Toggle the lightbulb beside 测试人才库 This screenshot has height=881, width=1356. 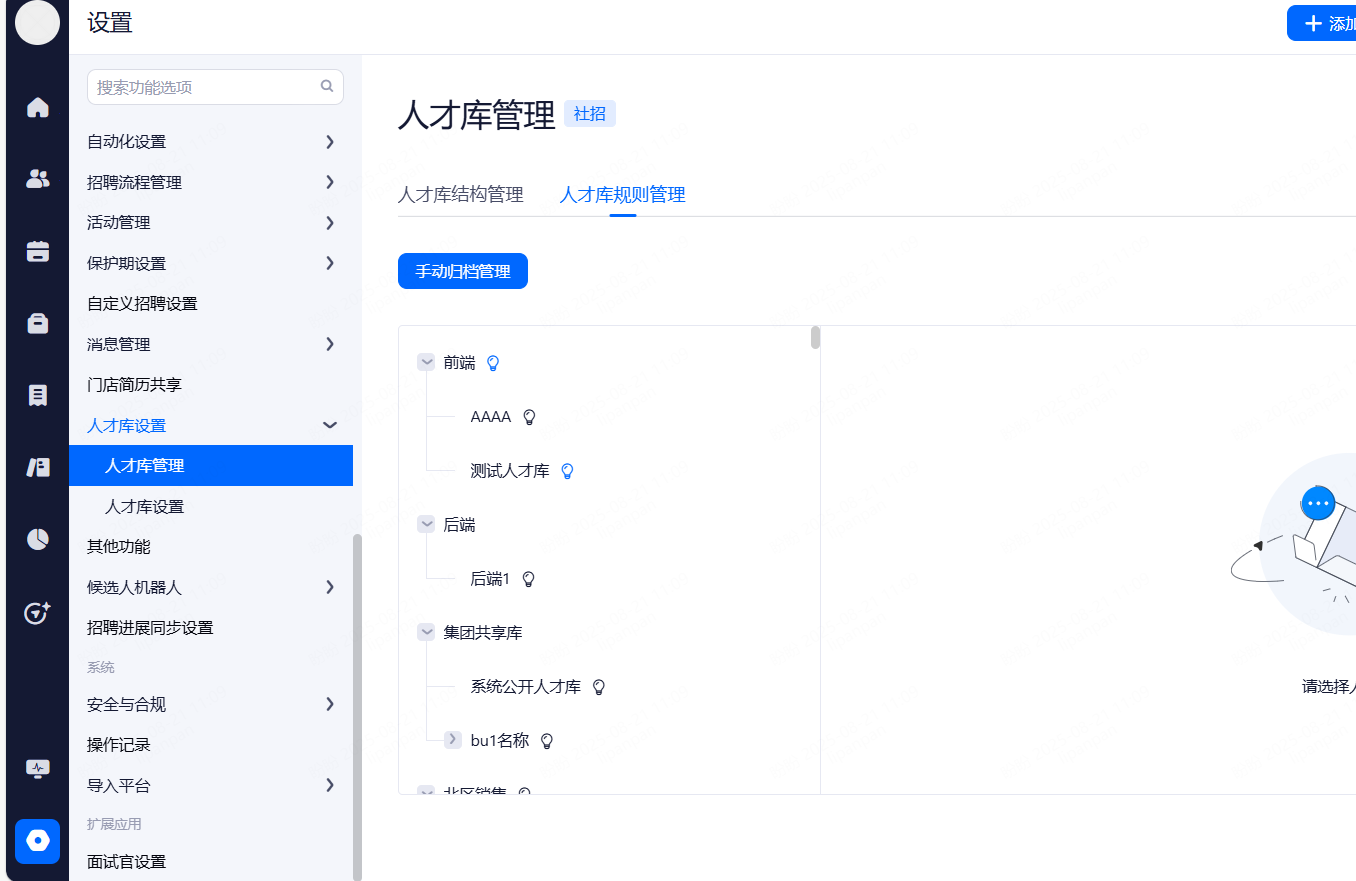click(x=567, y=471)
